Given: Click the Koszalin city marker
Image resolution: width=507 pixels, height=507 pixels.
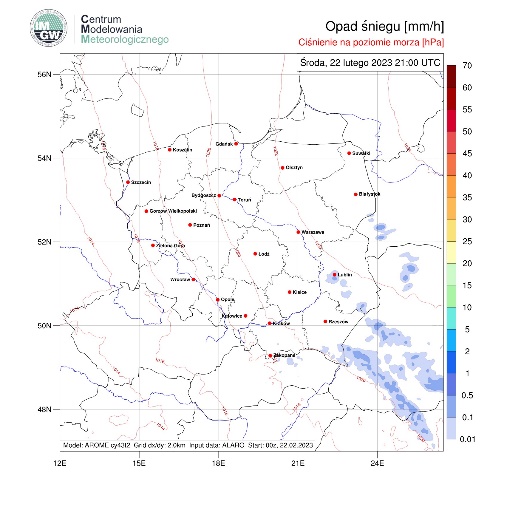Looking at the screenshot, I should tap(170, 150).
